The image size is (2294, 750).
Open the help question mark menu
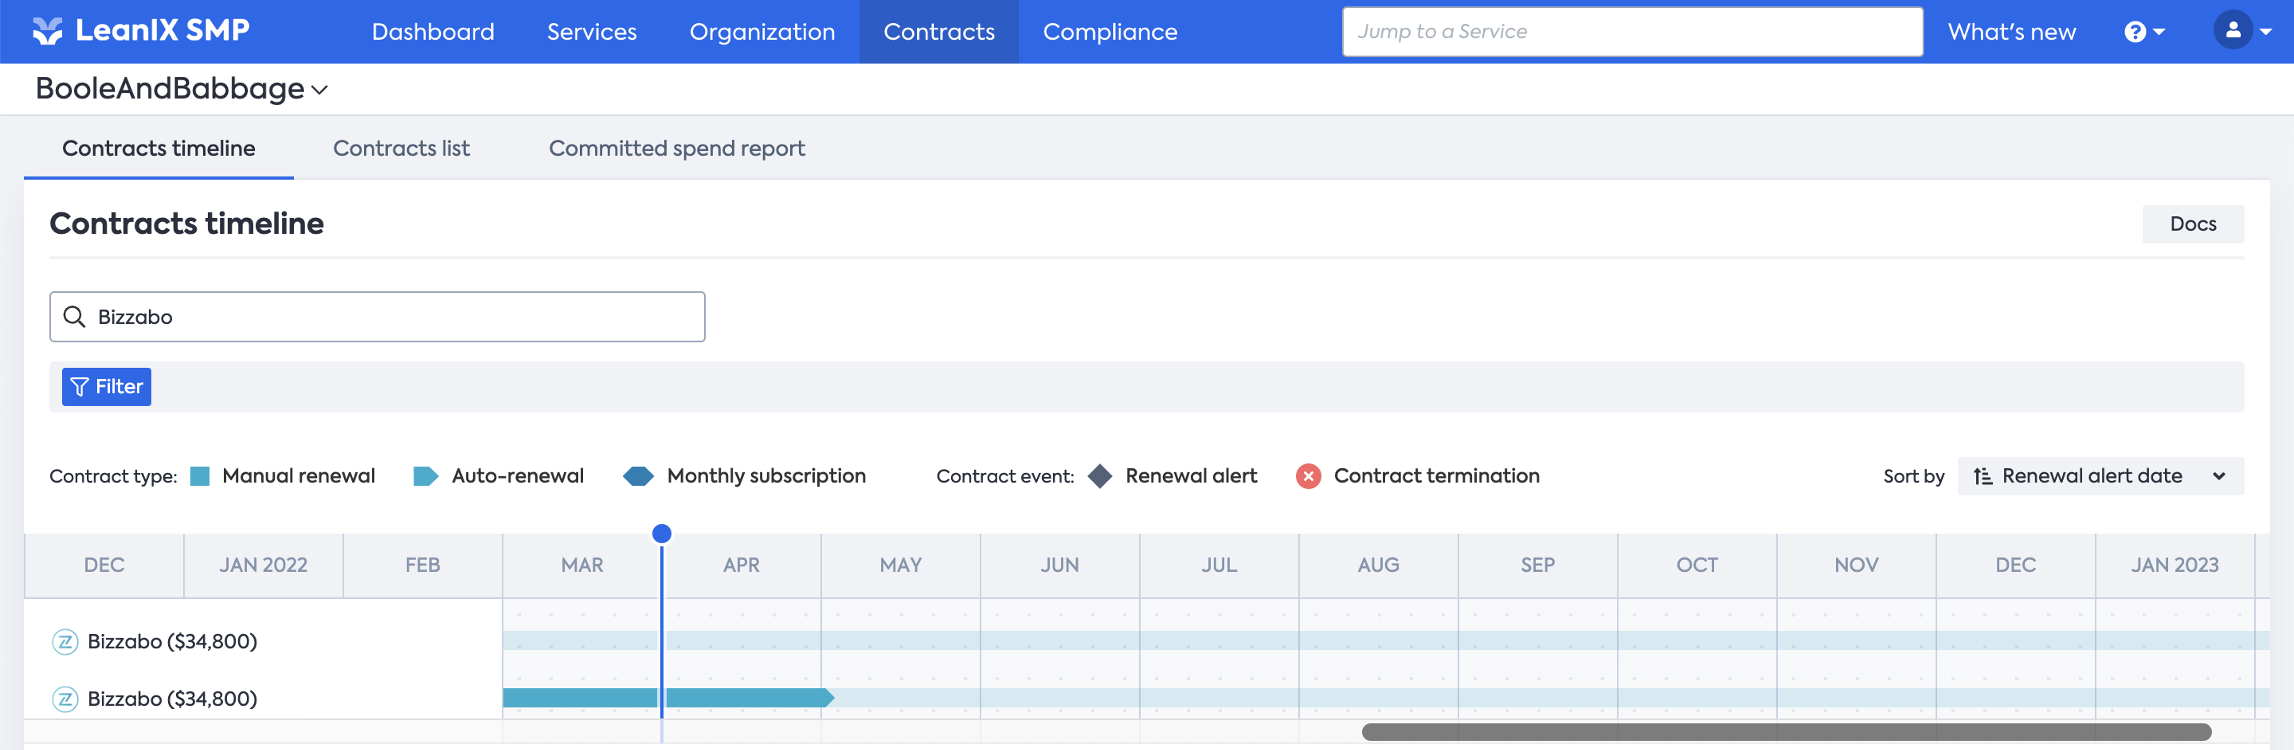click(x=2144, y=32)
